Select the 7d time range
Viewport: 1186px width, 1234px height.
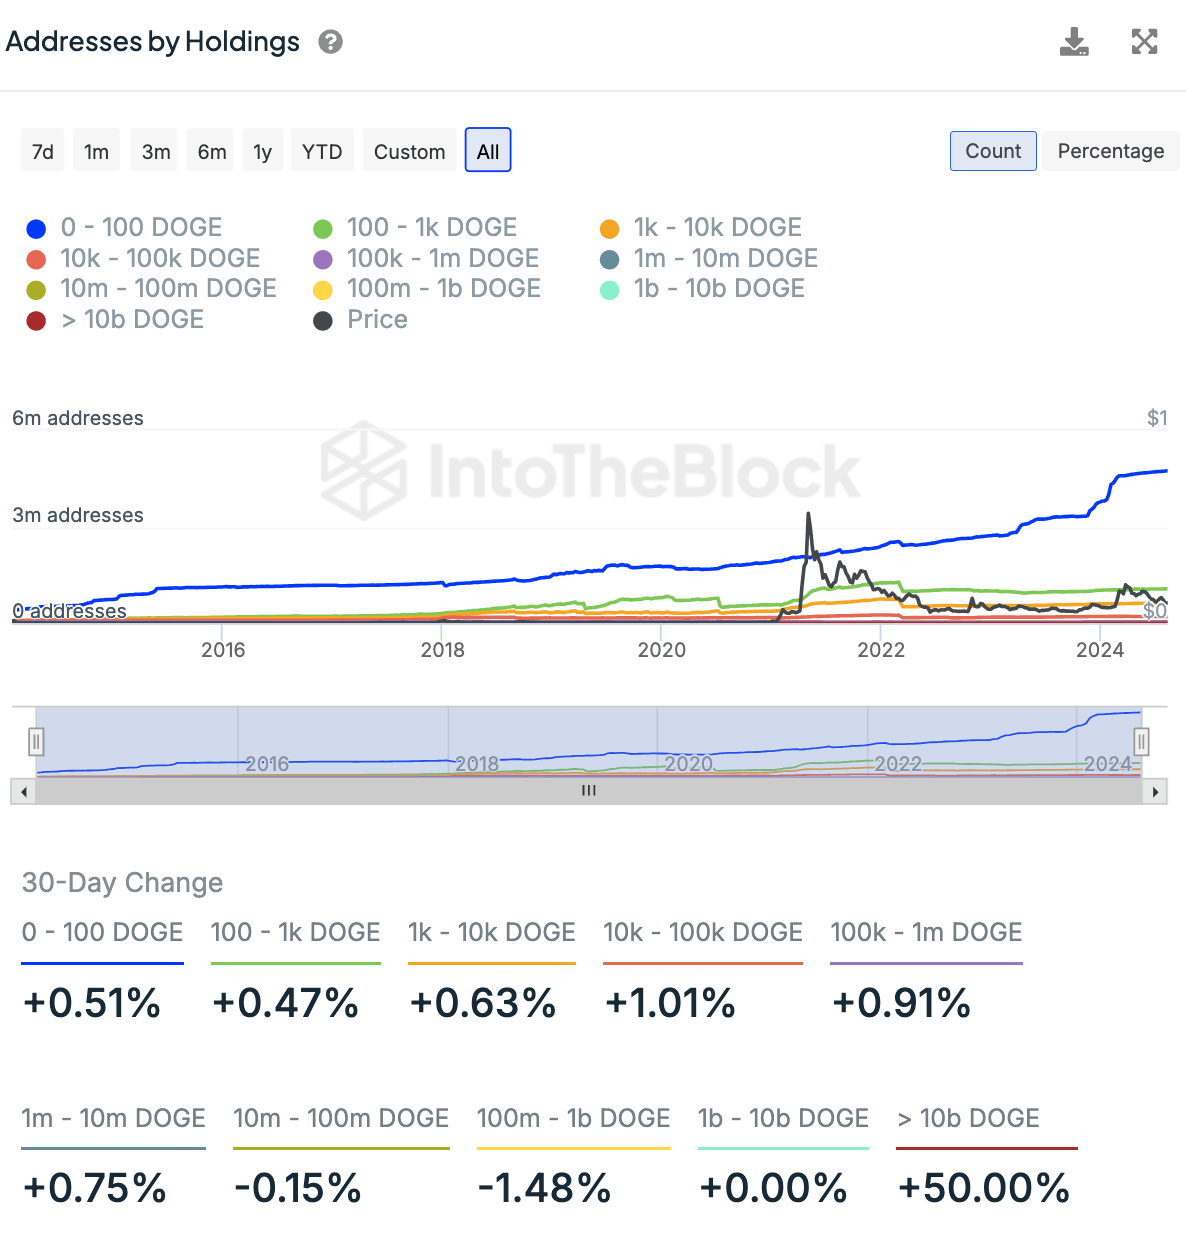[43, 152]
